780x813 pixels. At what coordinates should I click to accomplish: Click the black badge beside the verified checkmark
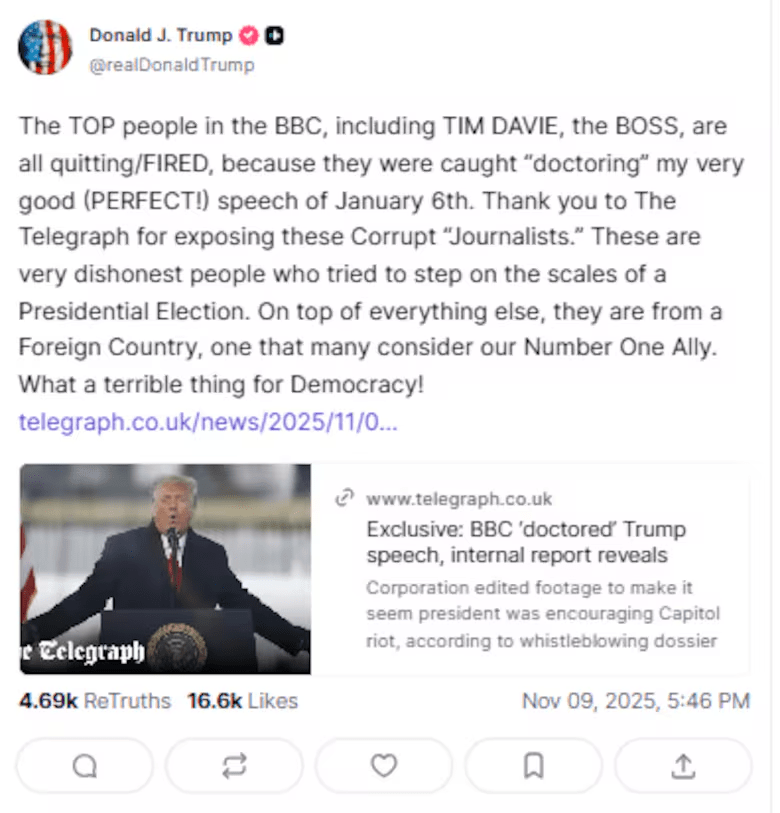click(274, 35)
